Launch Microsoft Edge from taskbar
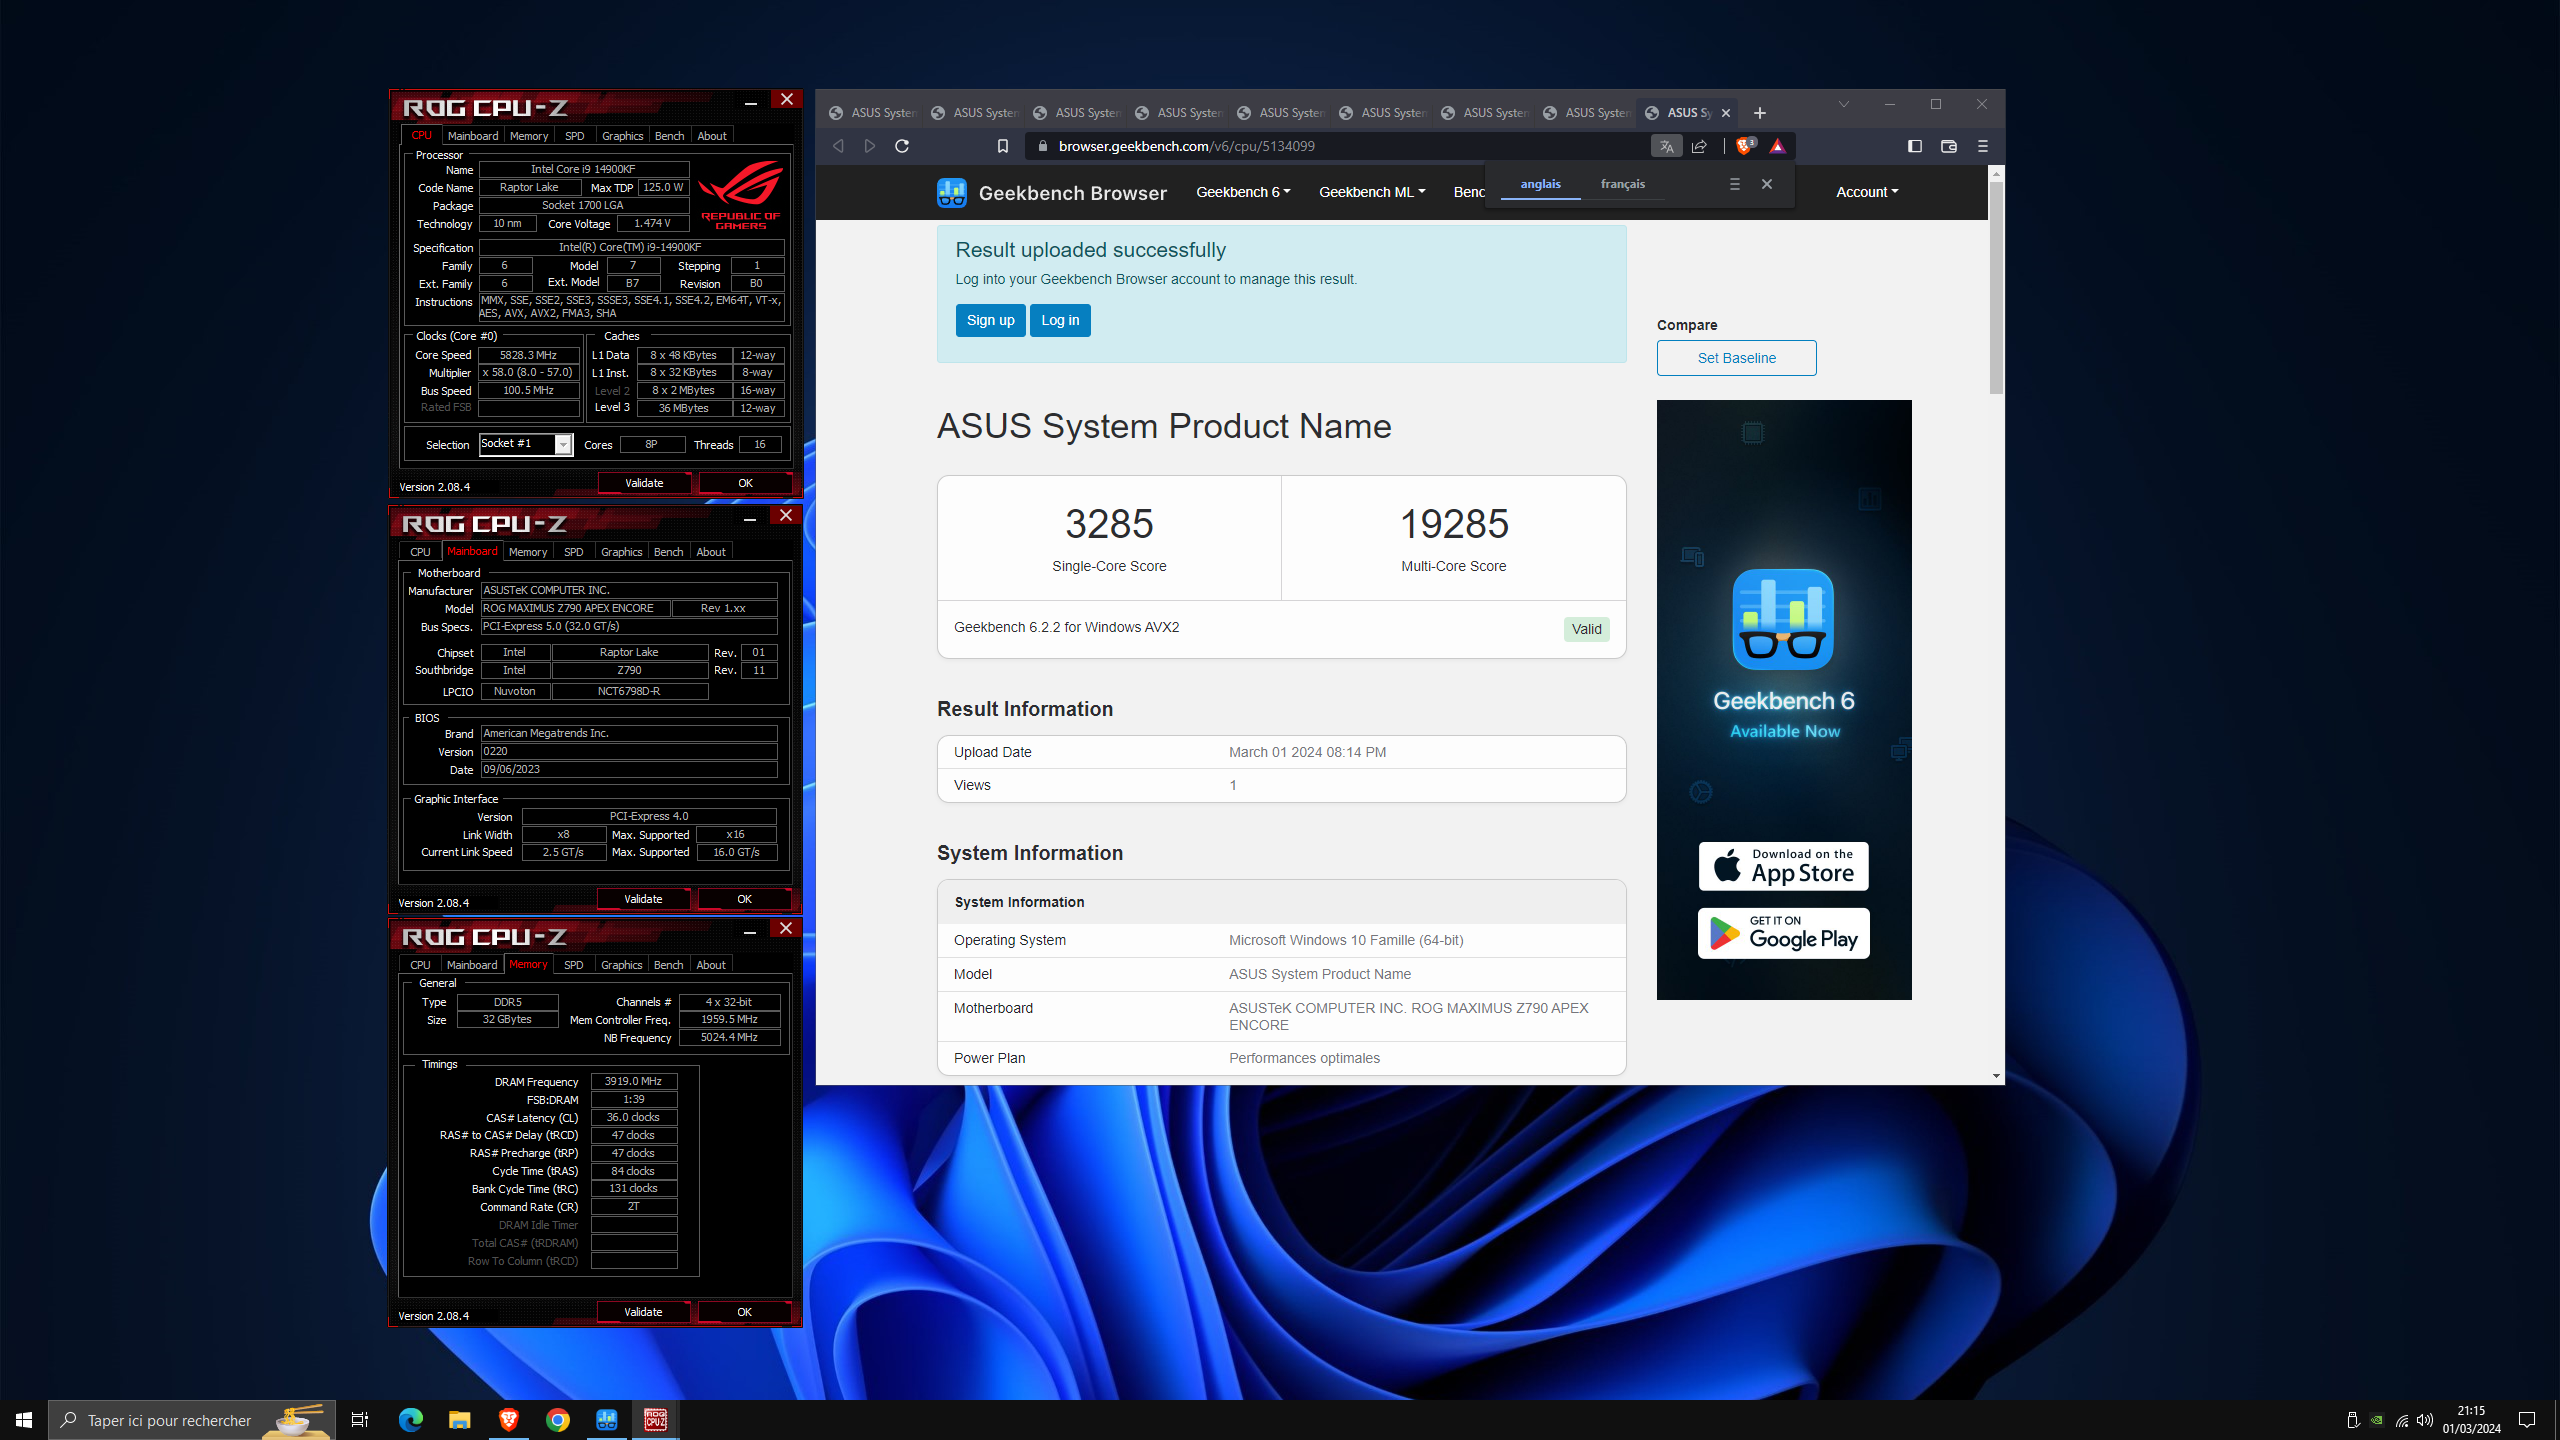 click(410, 1420)
